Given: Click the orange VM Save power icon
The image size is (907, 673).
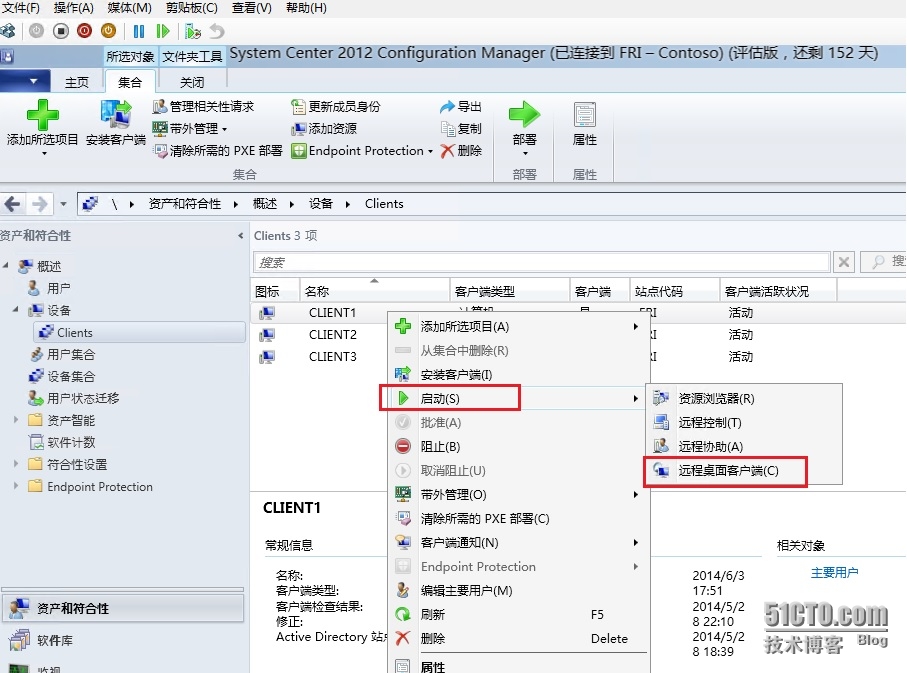Looking at the screenshot, I should (x=108, y=31).
